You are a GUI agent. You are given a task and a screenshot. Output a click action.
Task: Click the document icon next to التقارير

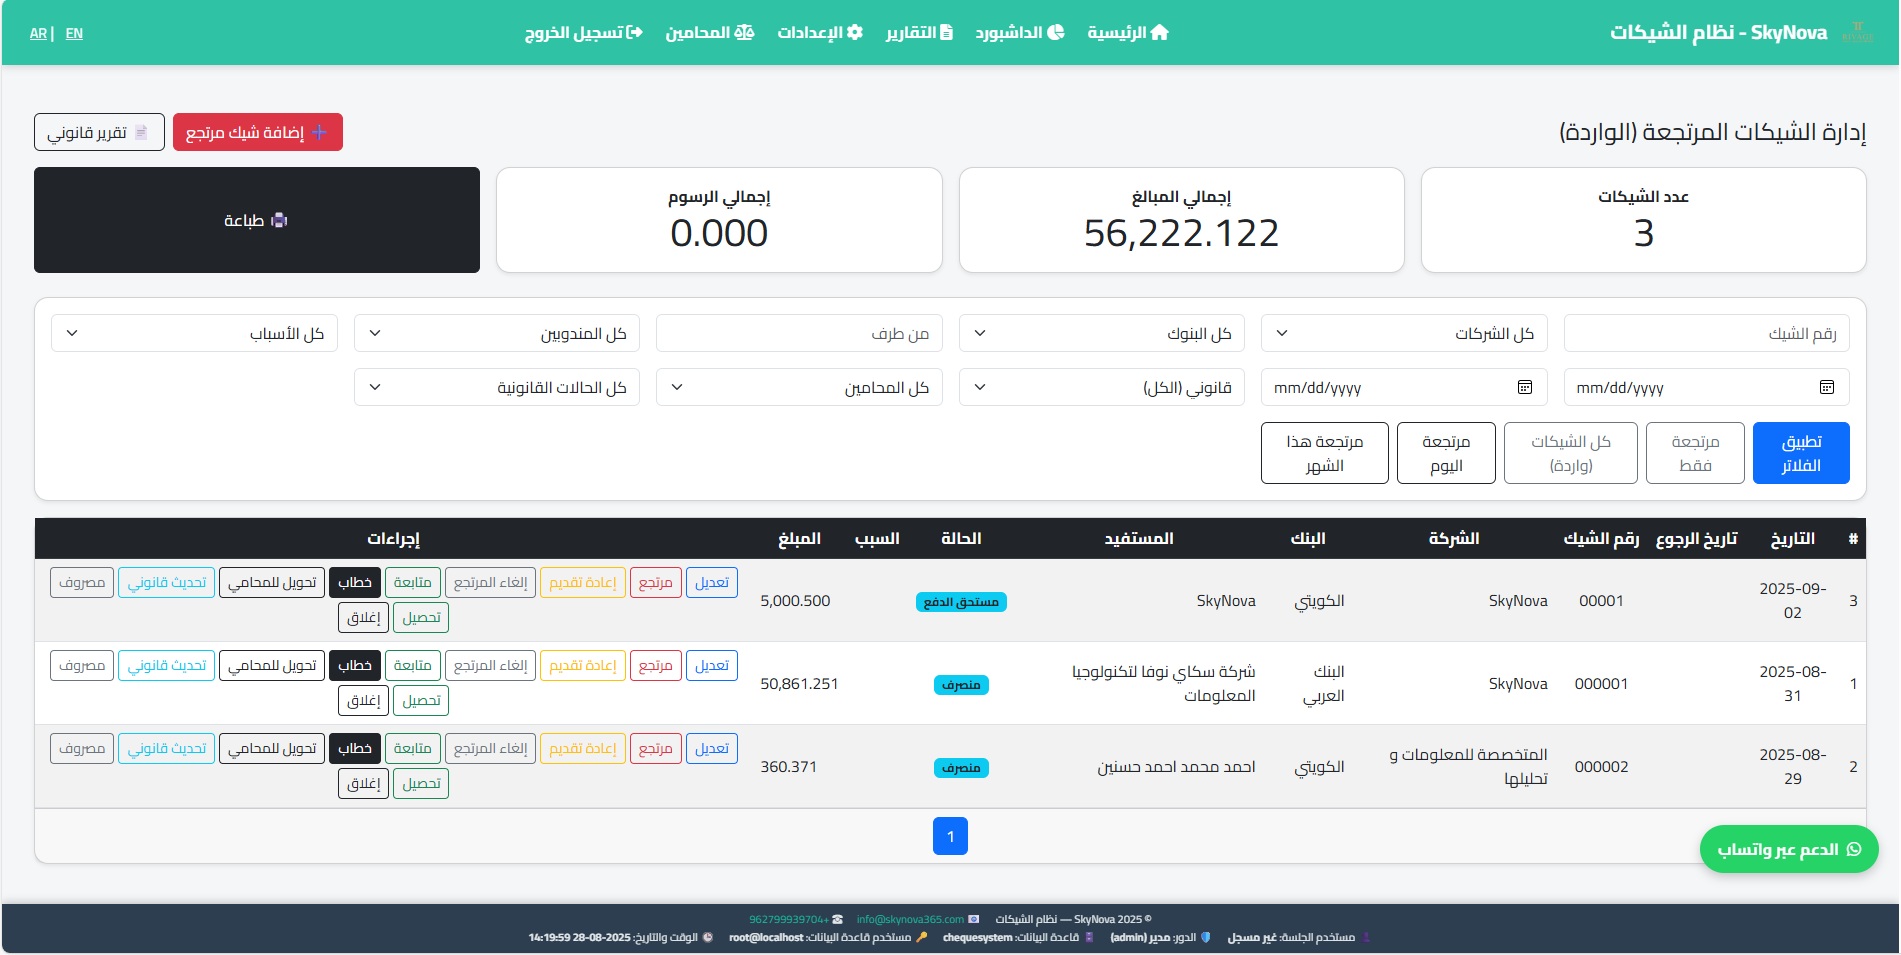click(x=946, y=33)
